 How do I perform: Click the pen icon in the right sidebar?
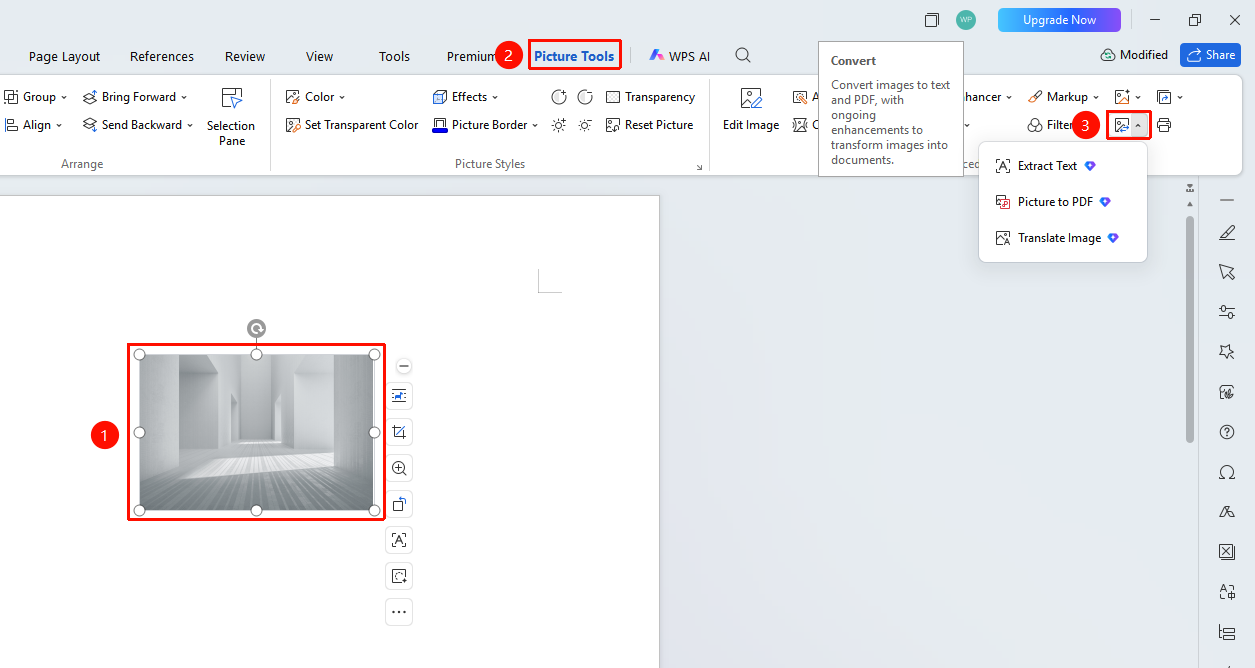pyautogui.click(x=1227, y=233)
